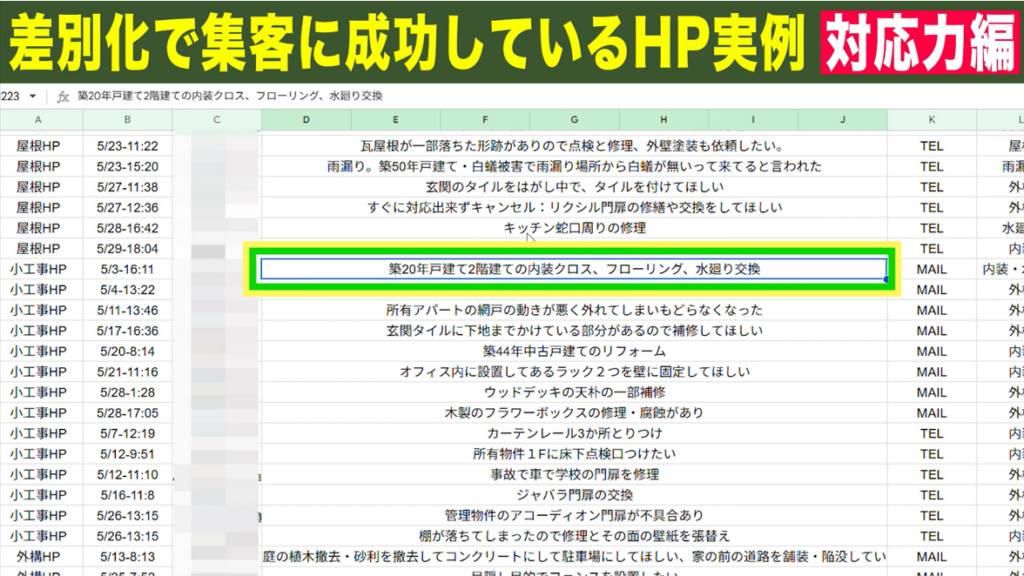This screenshot has height=576, width=1024.
Task: Select the 小工事HP cell dated 5/3-16:11
Action: point(38,269)
